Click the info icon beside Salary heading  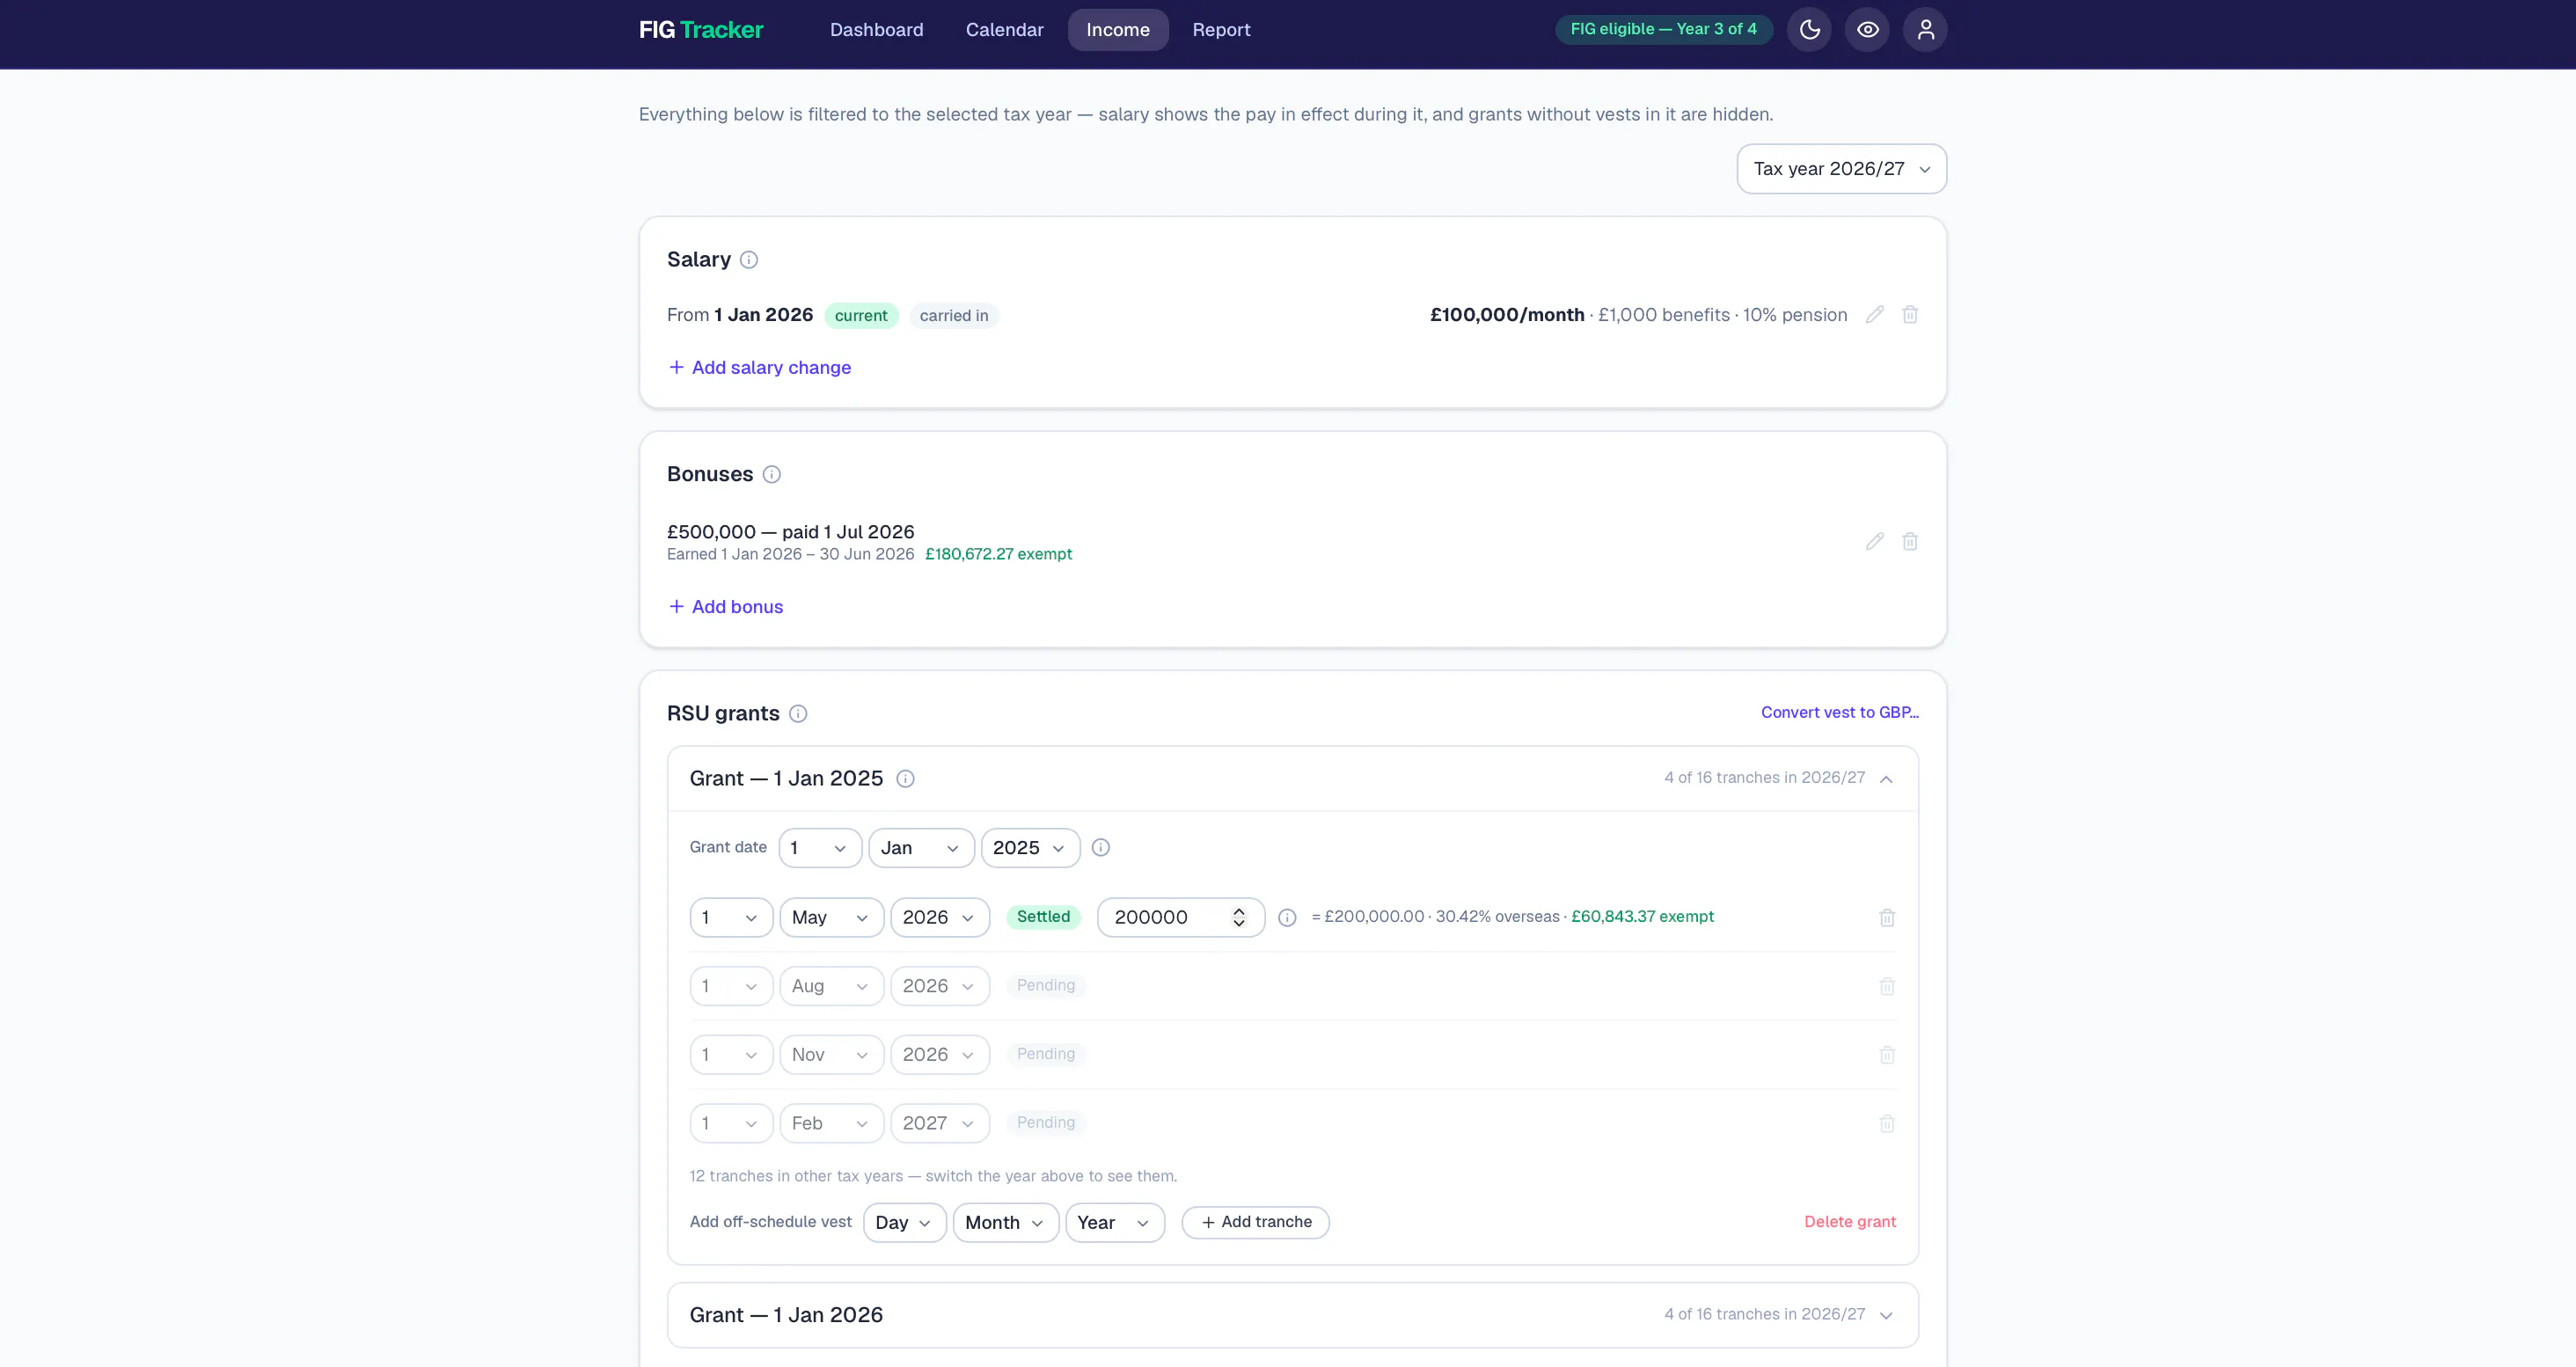(748, 260)
